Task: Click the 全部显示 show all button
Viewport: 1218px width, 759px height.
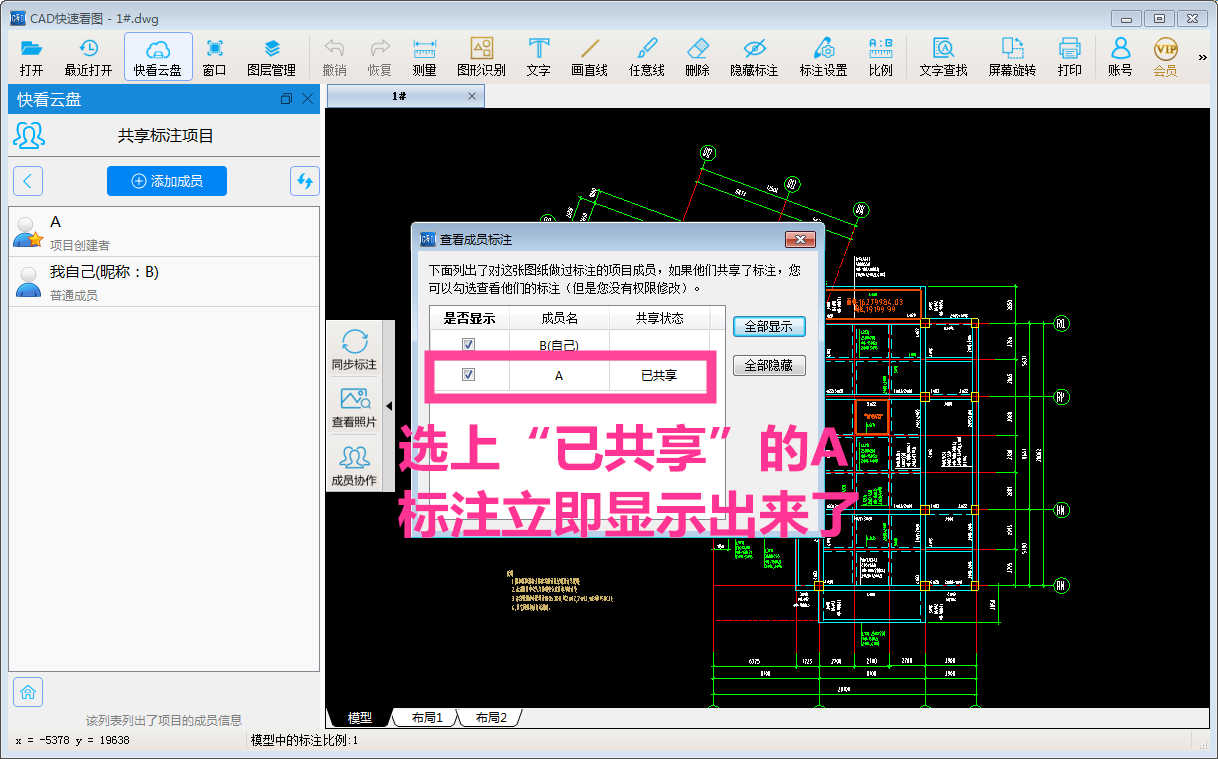Action: 768,327
